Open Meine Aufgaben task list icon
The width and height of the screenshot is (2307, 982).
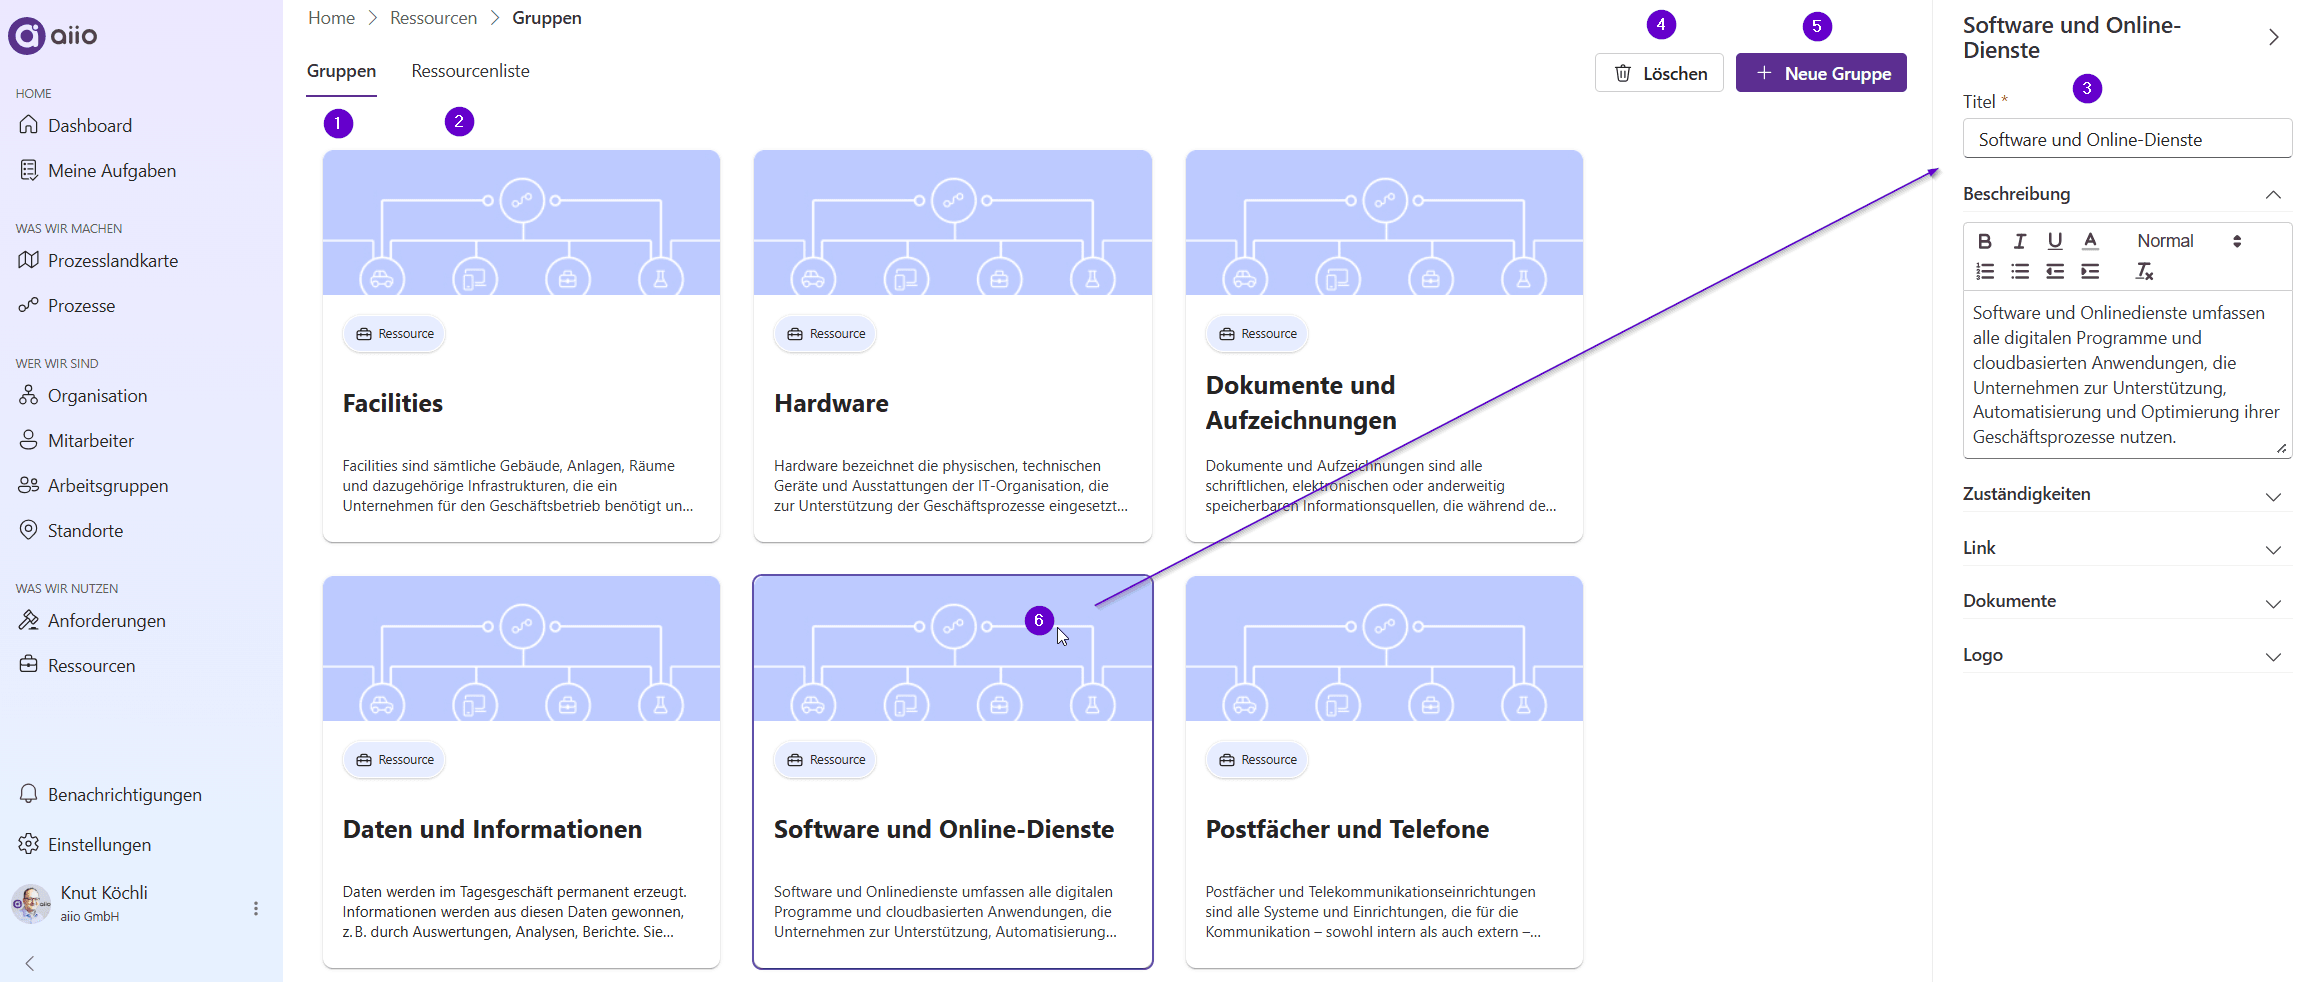point(29,170)
